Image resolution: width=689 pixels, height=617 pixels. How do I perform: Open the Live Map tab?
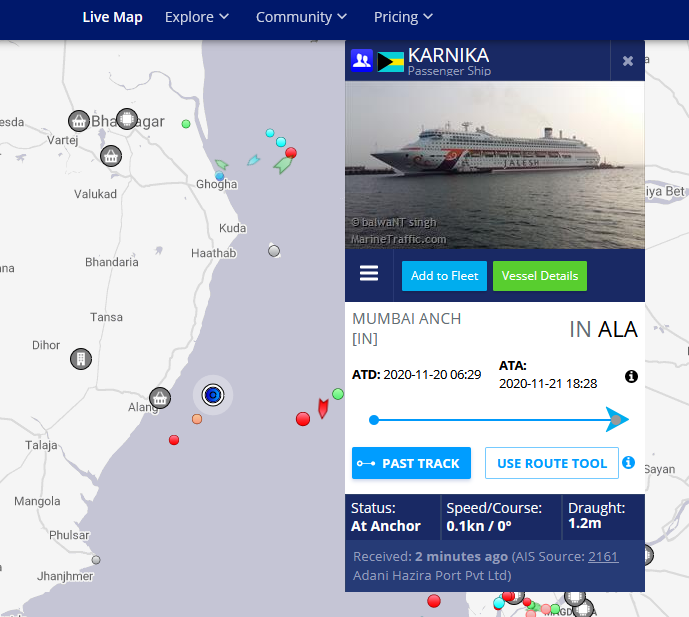click(x=112, y=17)
